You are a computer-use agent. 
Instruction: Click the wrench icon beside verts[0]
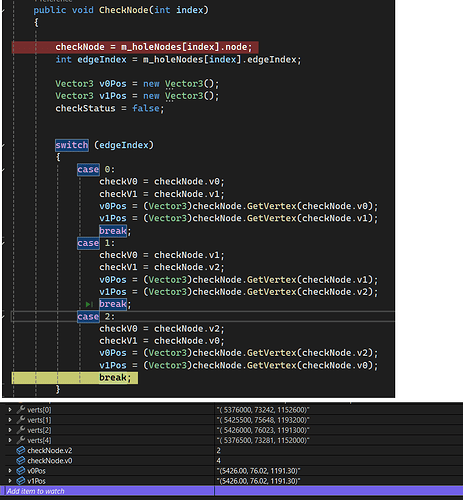(21, 410)
